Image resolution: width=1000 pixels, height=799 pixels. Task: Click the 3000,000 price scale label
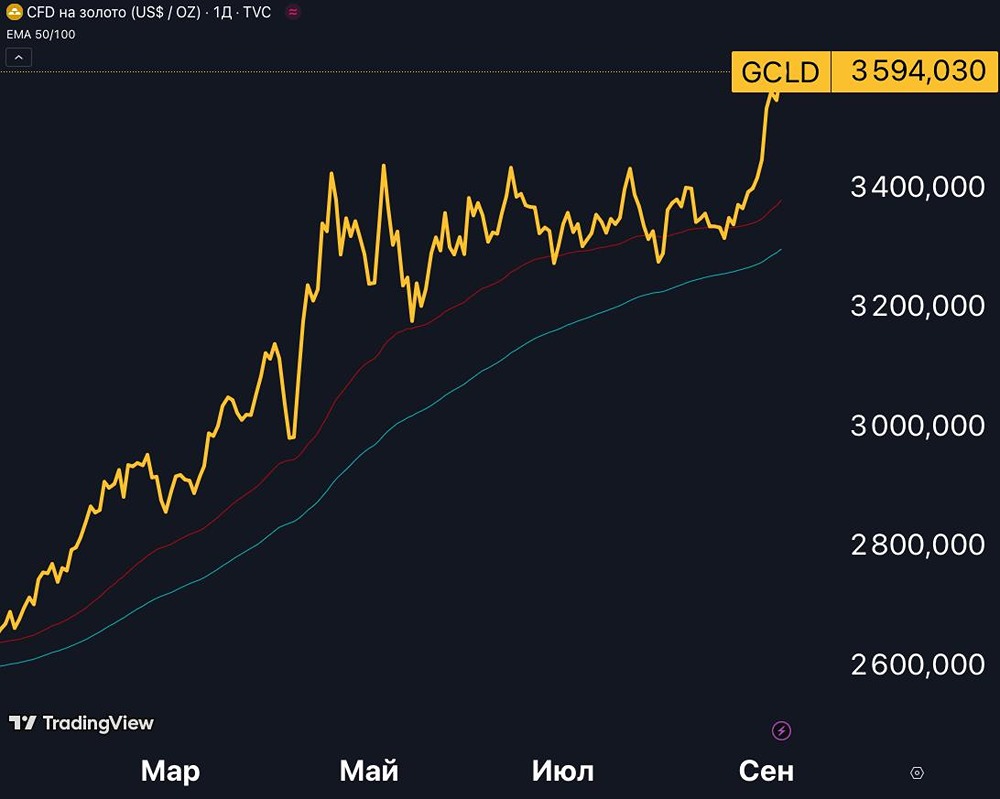917,426
